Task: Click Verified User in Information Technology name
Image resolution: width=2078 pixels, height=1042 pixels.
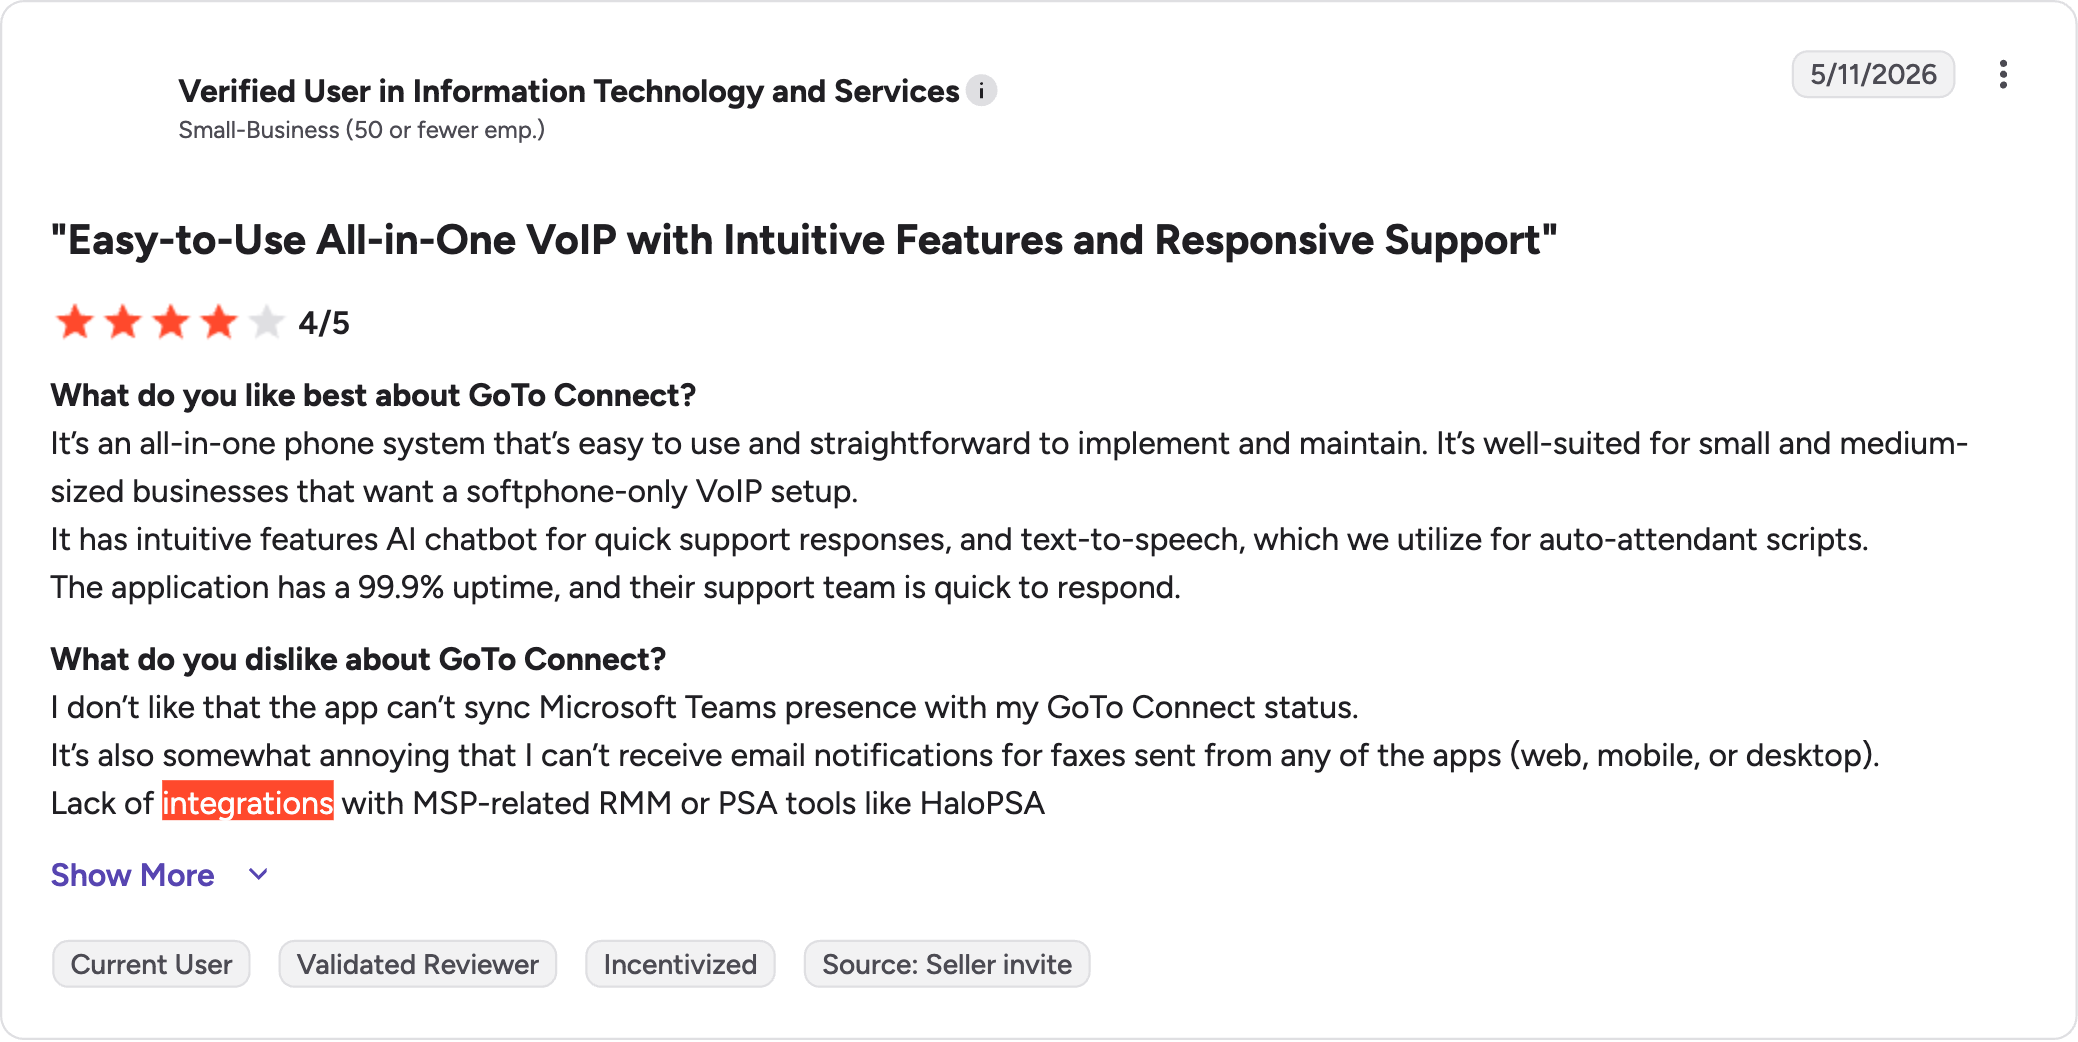Action: tap(569, 91)
